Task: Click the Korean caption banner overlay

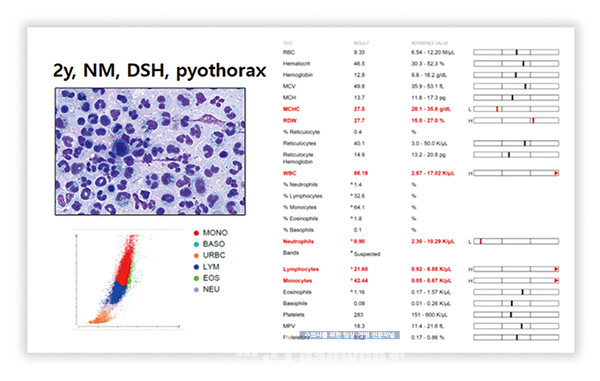Action: tap(349, 335)
